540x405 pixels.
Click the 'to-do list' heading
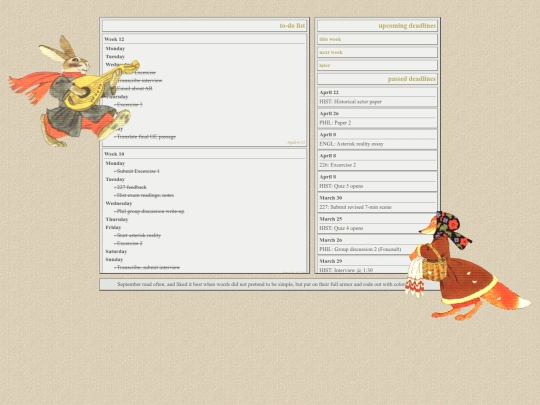tap(292, 25)
